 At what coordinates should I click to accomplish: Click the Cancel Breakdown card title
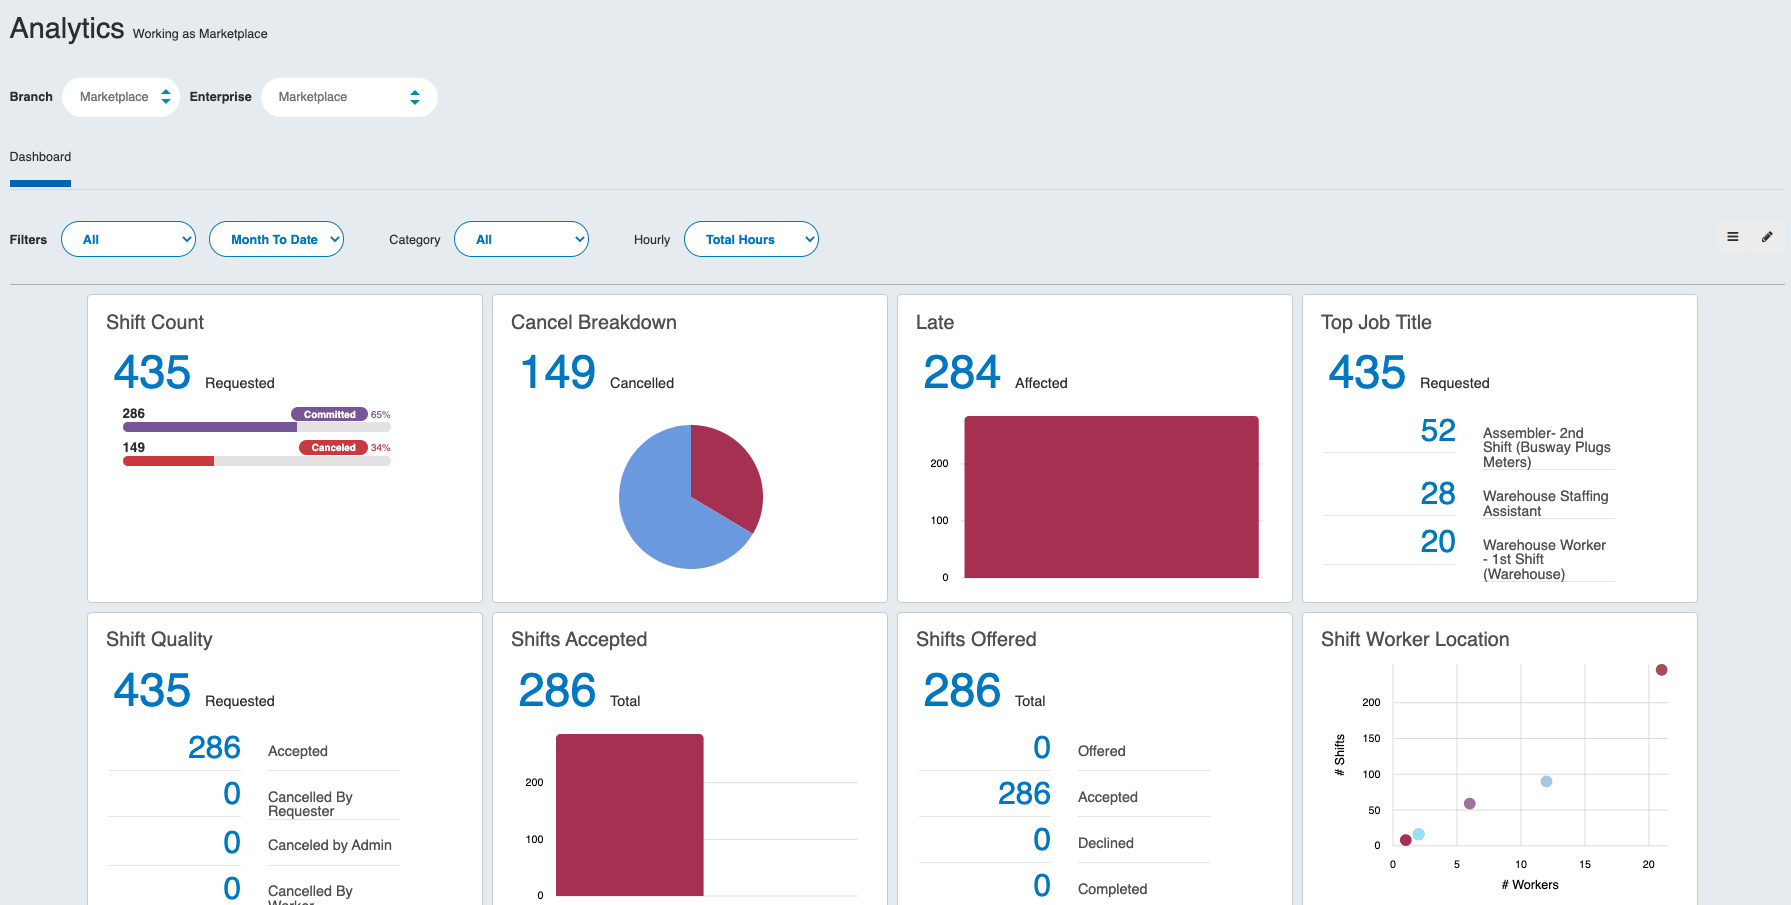(x=594, y=322)
